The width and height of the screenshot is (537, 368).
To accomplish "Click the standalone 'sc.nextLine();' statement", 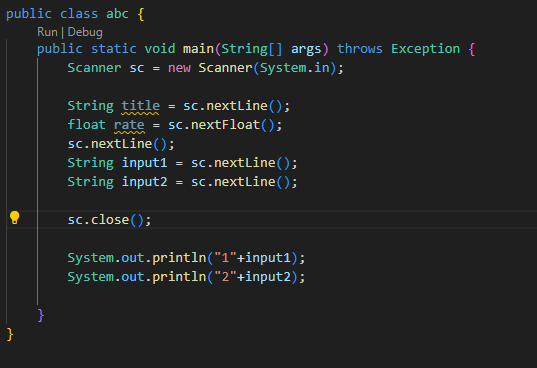I will [121, 144].
